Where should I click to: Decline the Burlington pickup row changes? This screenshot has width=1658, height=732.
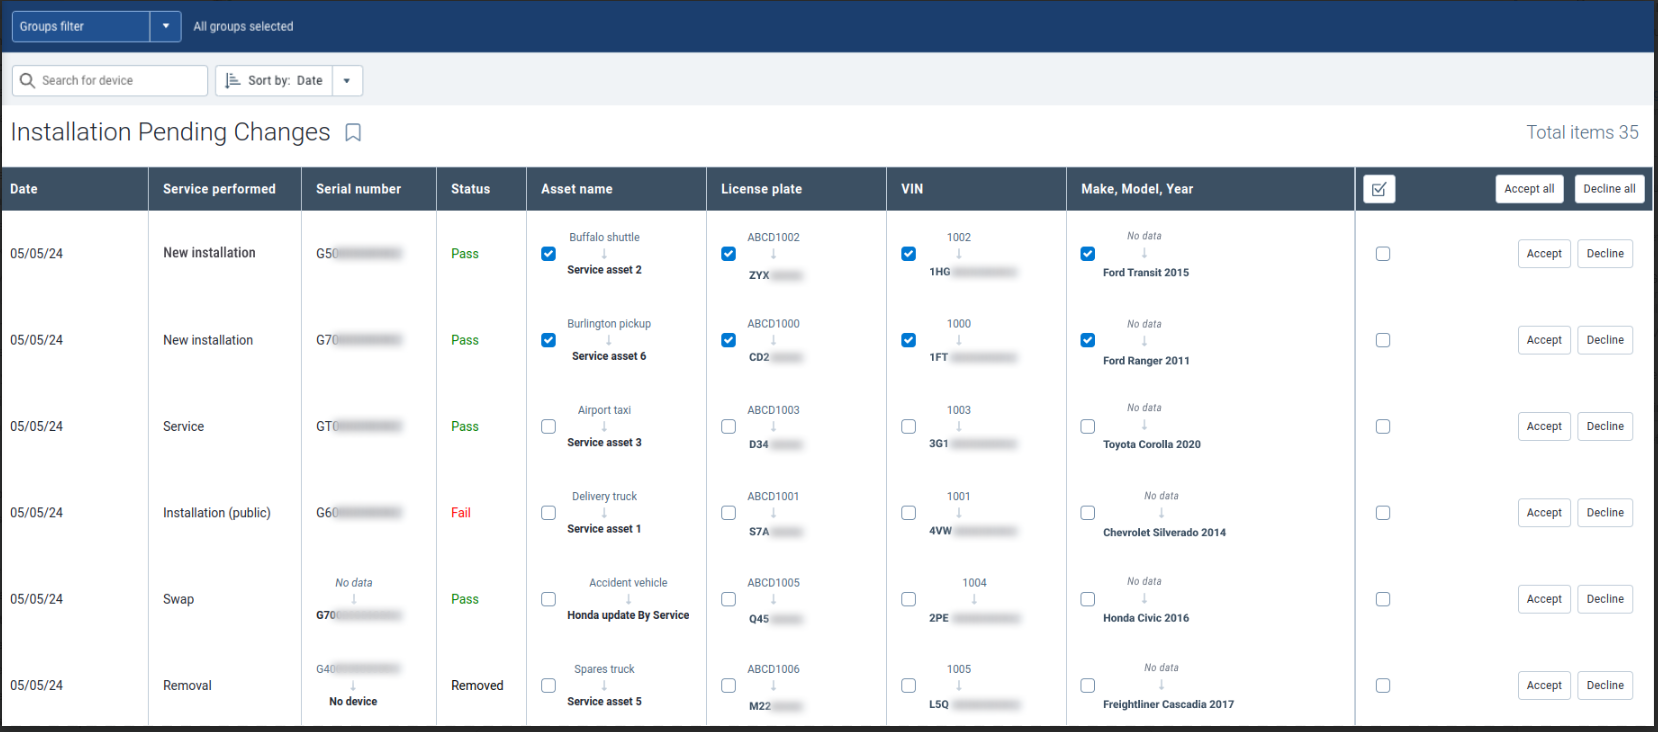pos(1605,340)
